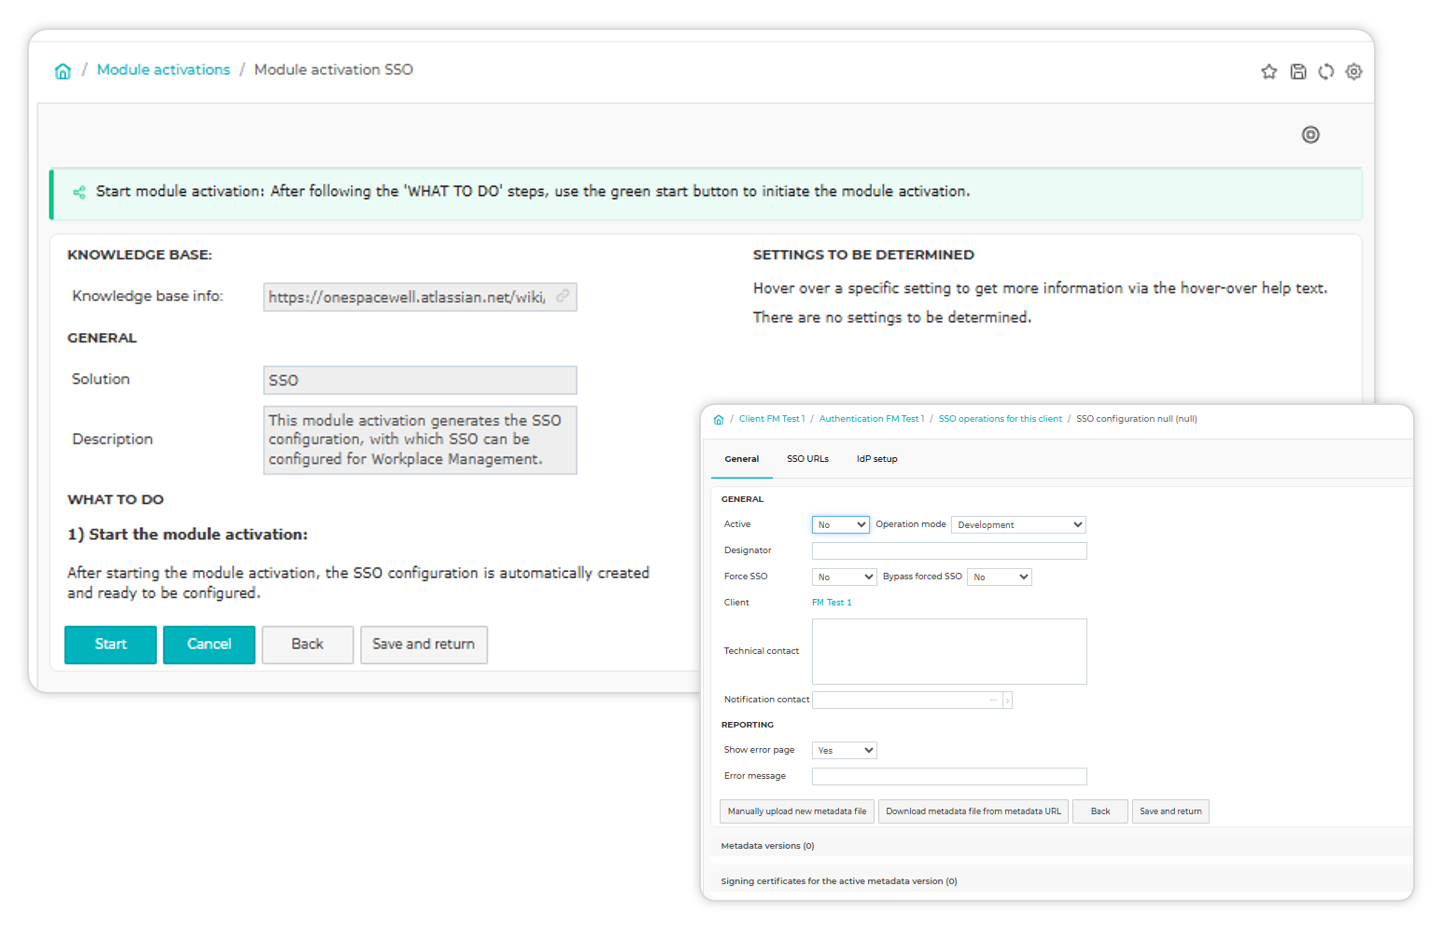This screenshot has width=1446, height=928.
Task: Change the Force SSO dropdown value
Action: point(842,576)
